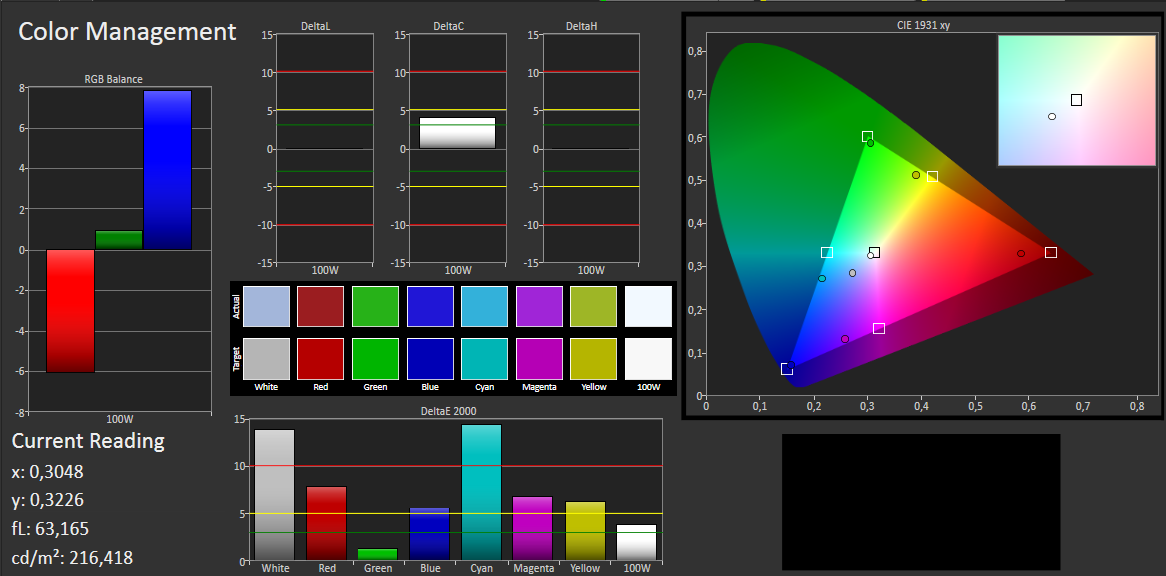
Task: Click the Target Magenta swatch
Action: pyautogui.click(x=539, y=359)
